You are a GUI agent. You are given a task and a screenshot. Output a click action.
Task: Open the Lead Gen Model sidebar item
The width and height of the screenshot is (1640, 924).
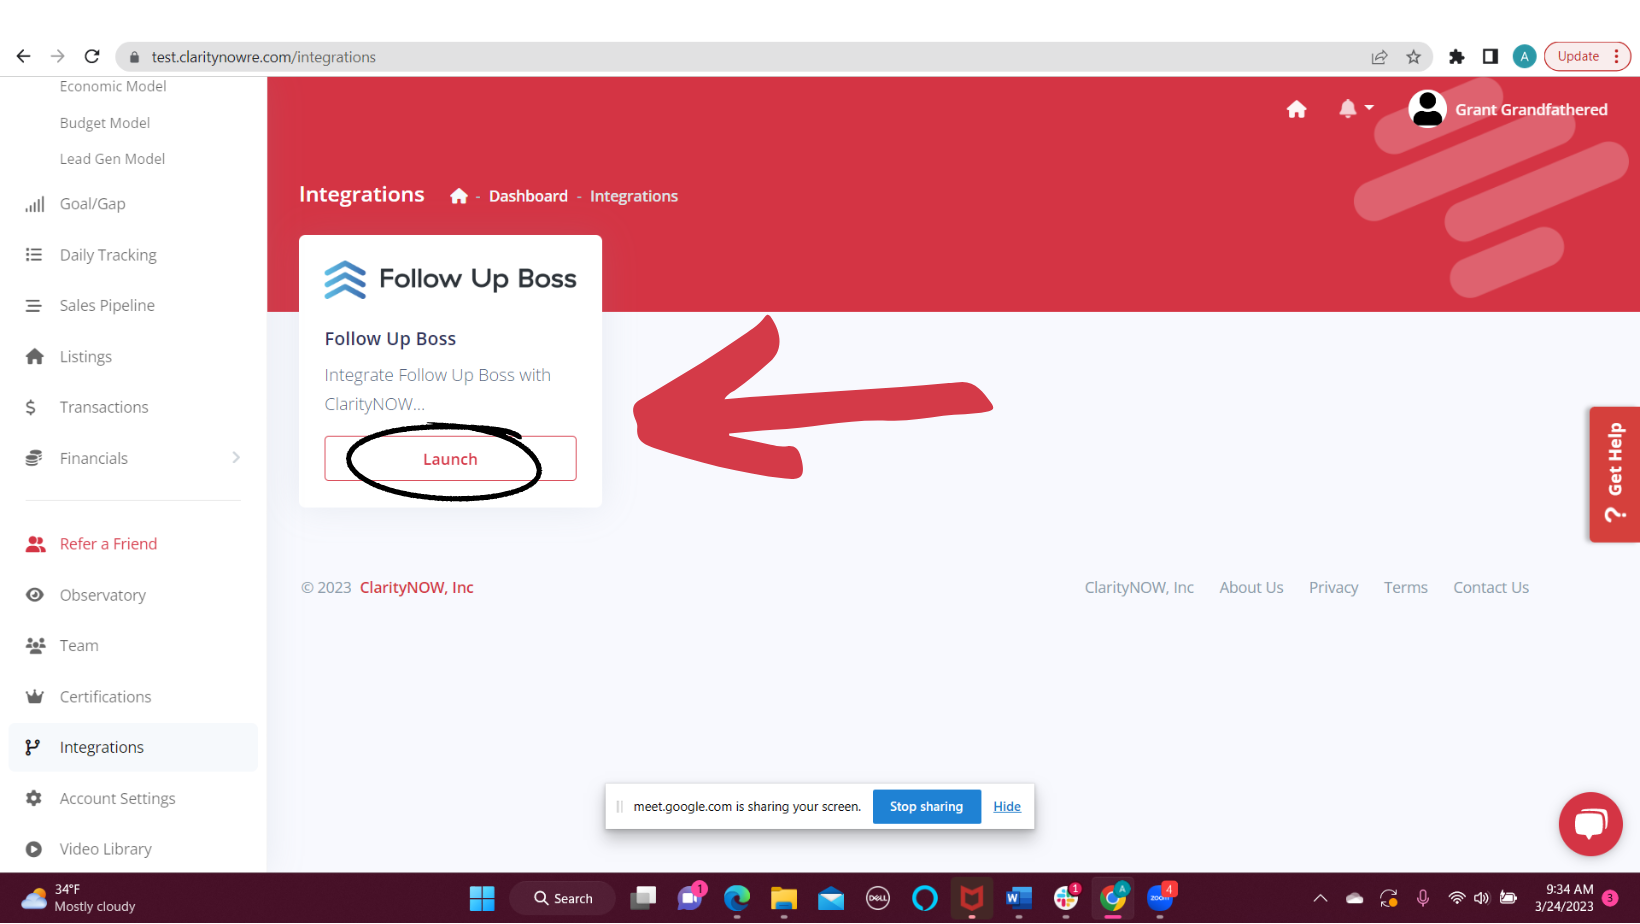tap(112, 159)
